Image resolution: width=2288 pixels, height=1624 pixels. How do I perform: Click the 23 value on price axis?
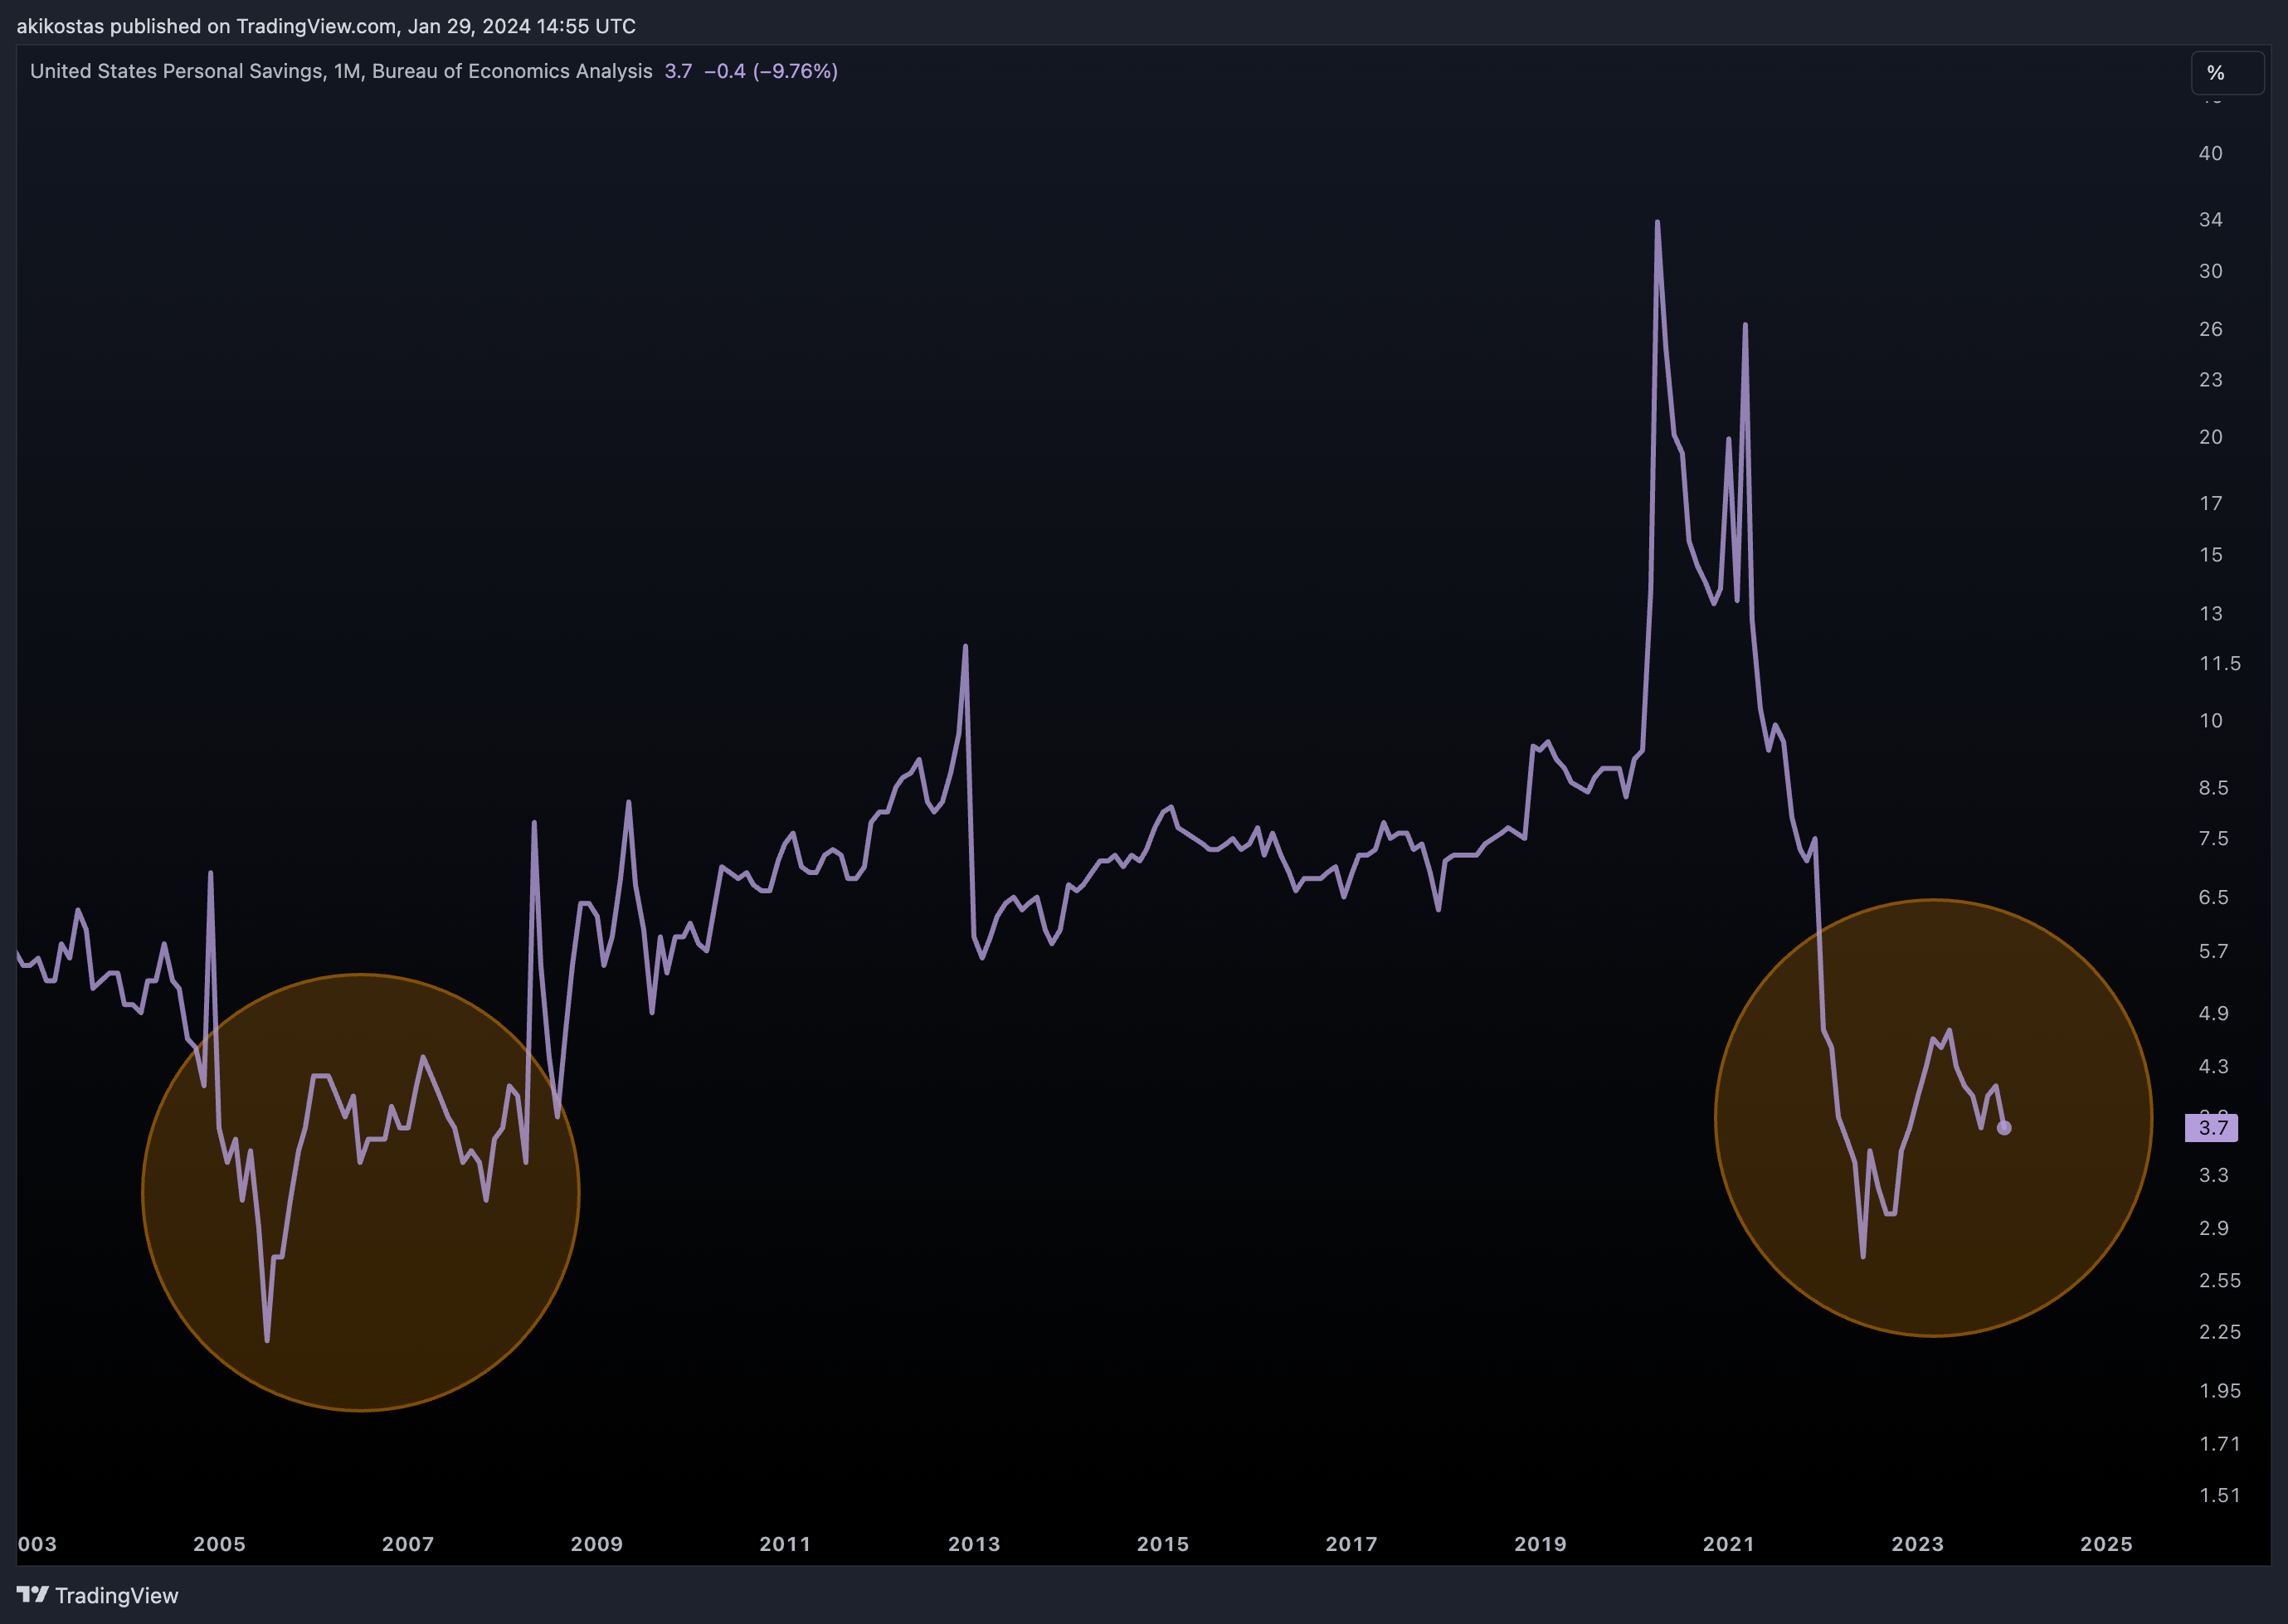pos(2211,379)
